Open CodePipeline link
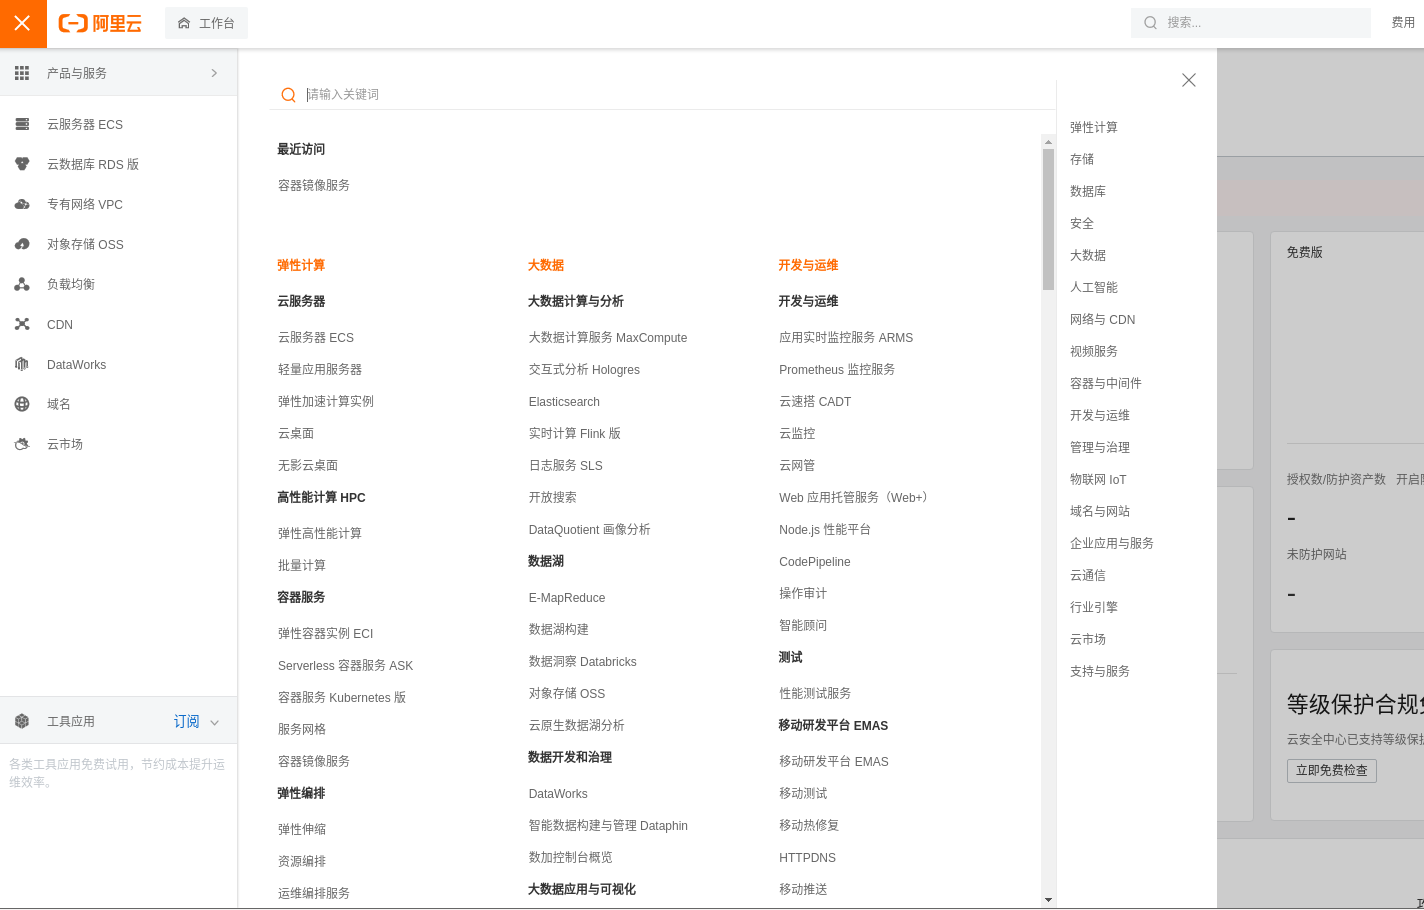 [x=815, y=561]
